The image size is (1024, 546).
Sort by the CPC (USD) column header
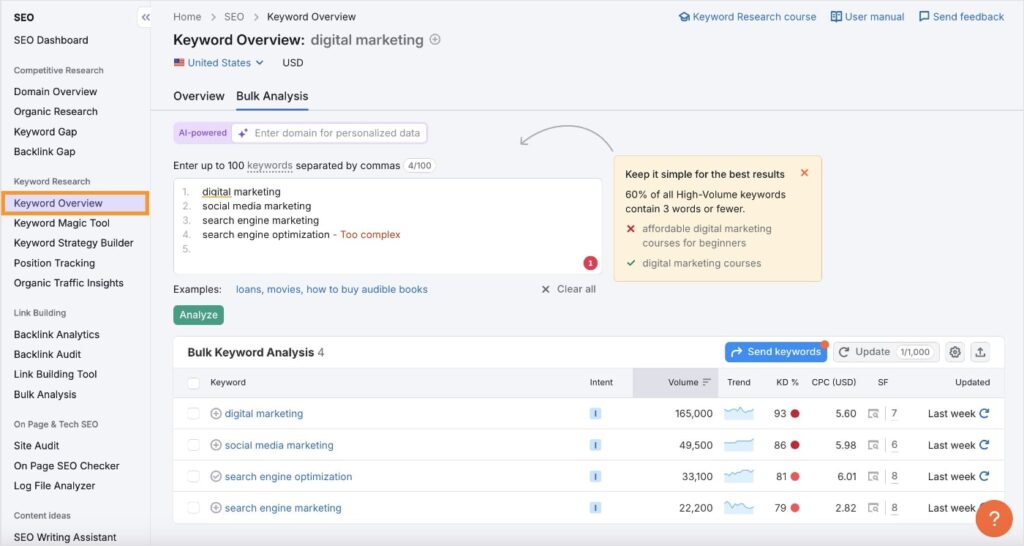833,382
